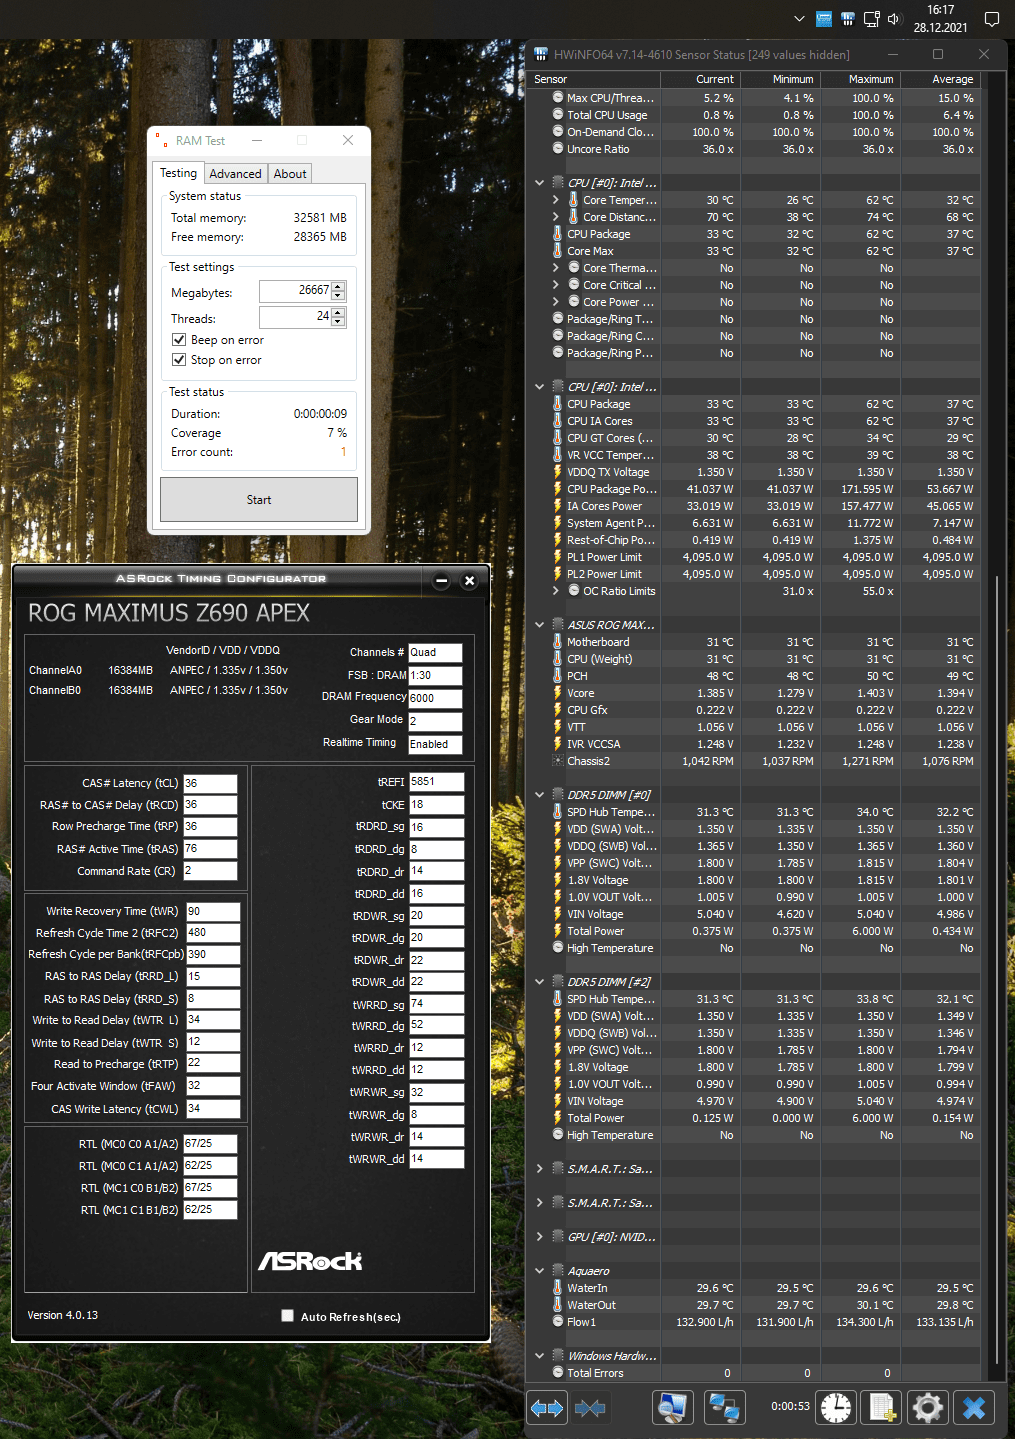Click the Total CPU Usage clock icon
The image size is (1015, 1439).
558,115
